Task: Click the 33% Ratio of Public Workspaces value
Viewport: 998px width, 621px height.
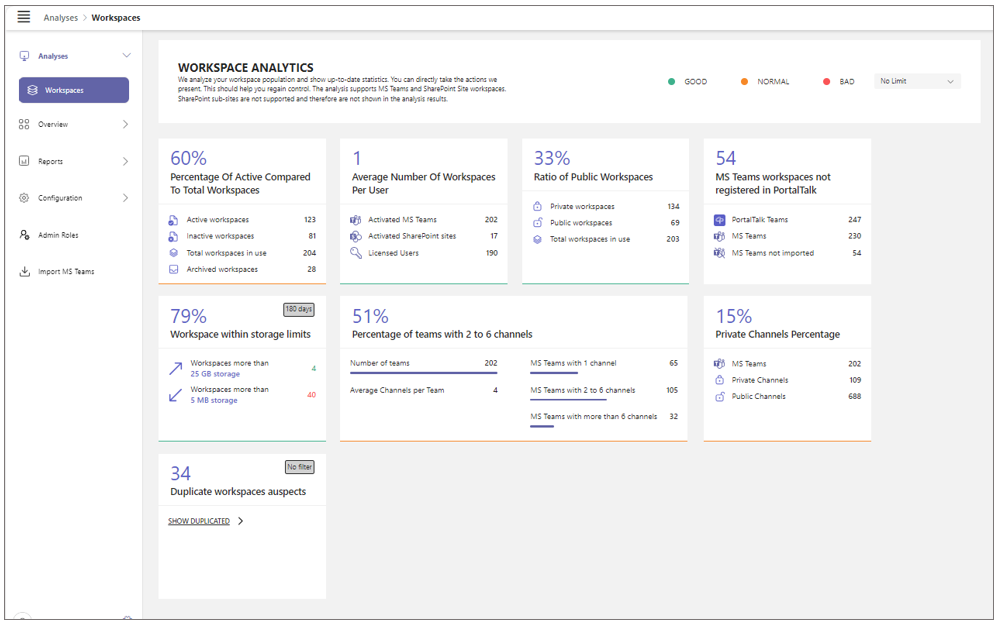Action: pos(552,158)
